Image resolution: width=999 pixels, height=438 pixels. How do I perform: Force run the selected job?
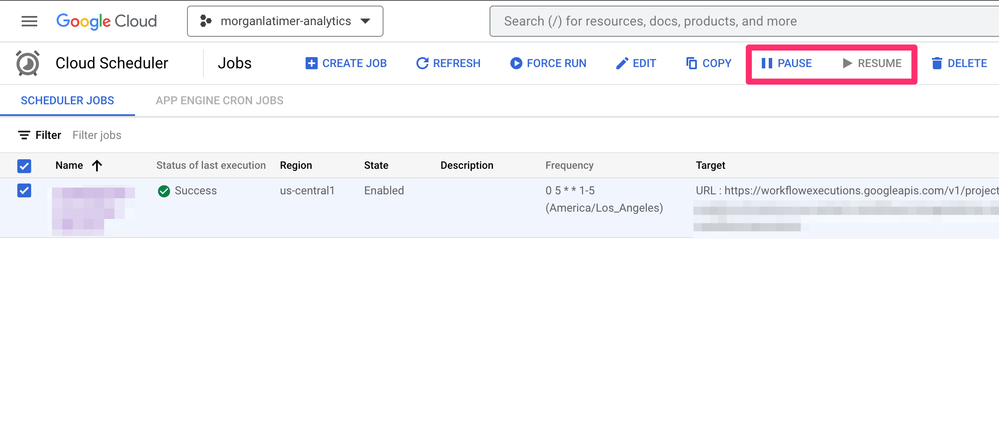click(x=548, y=63)
